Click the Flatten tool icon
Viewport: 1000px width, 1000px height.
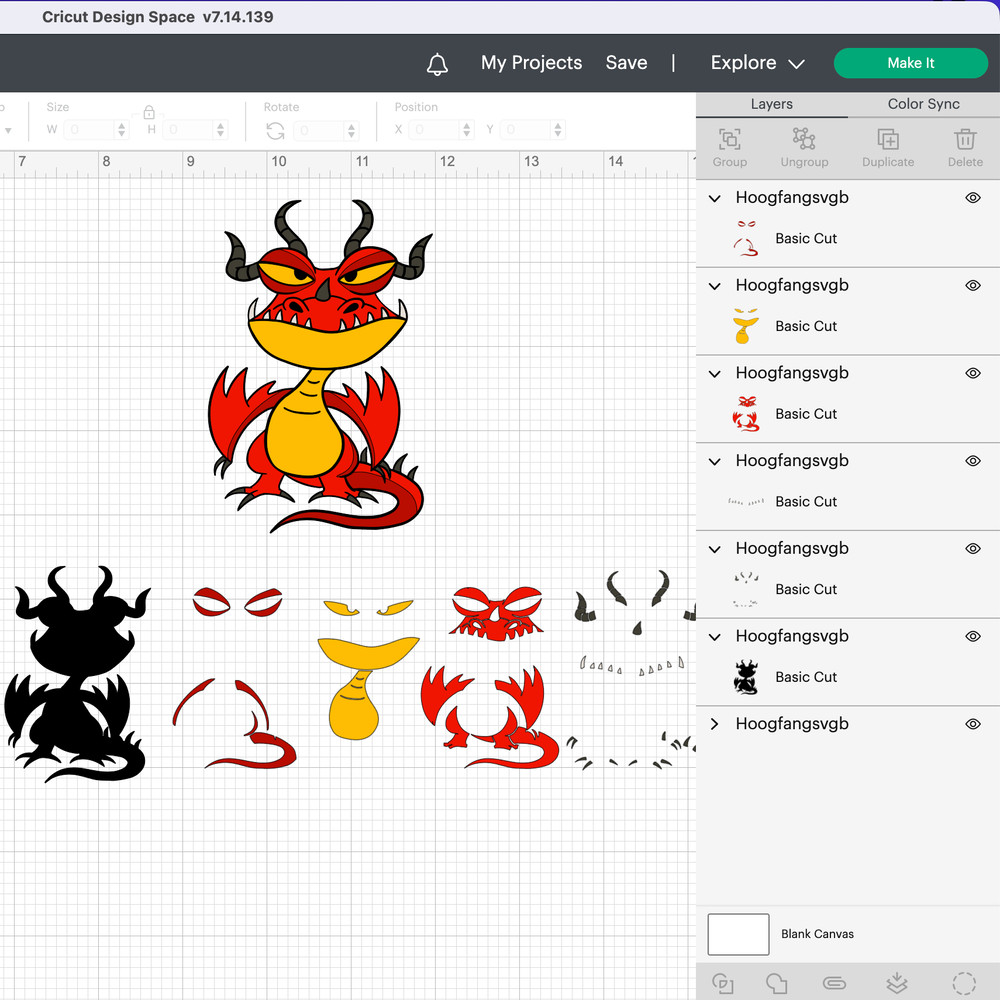pyautogui.click(x=897, y=983)
